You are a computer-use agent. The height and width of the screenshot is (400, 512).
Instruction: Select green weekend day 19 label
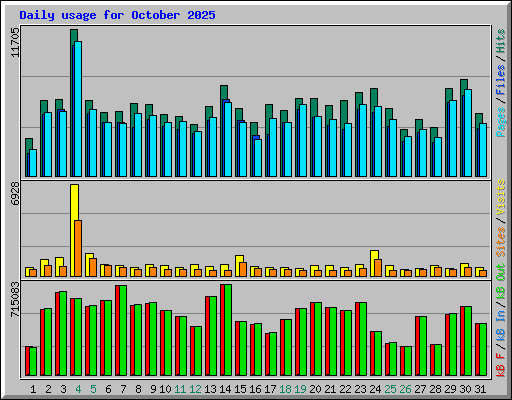[300, 389]
